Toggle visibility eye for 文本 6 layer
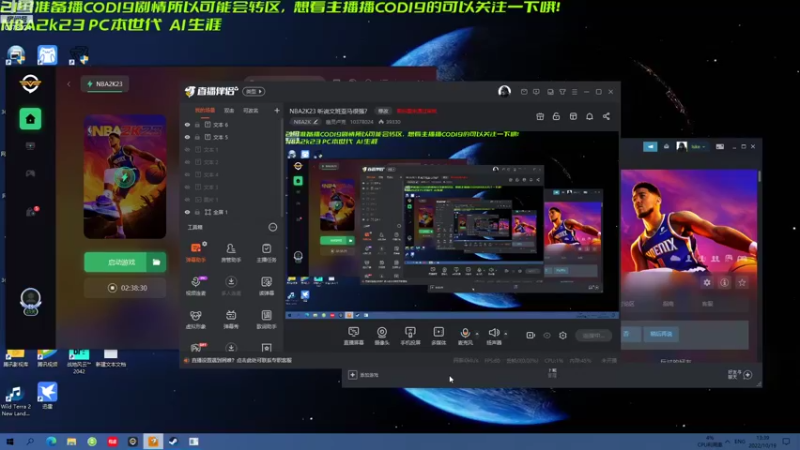This screenshot has width=800, height=450. click(x=187, y=124)
